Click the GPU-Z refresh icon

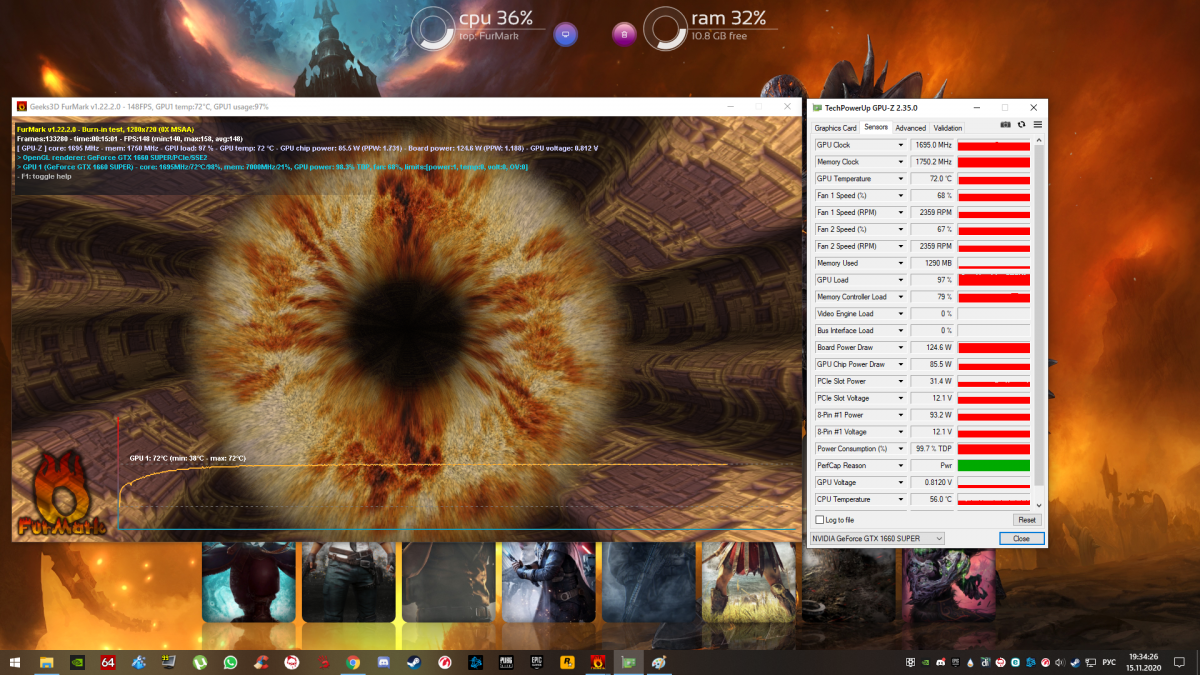click(1021, 125)
